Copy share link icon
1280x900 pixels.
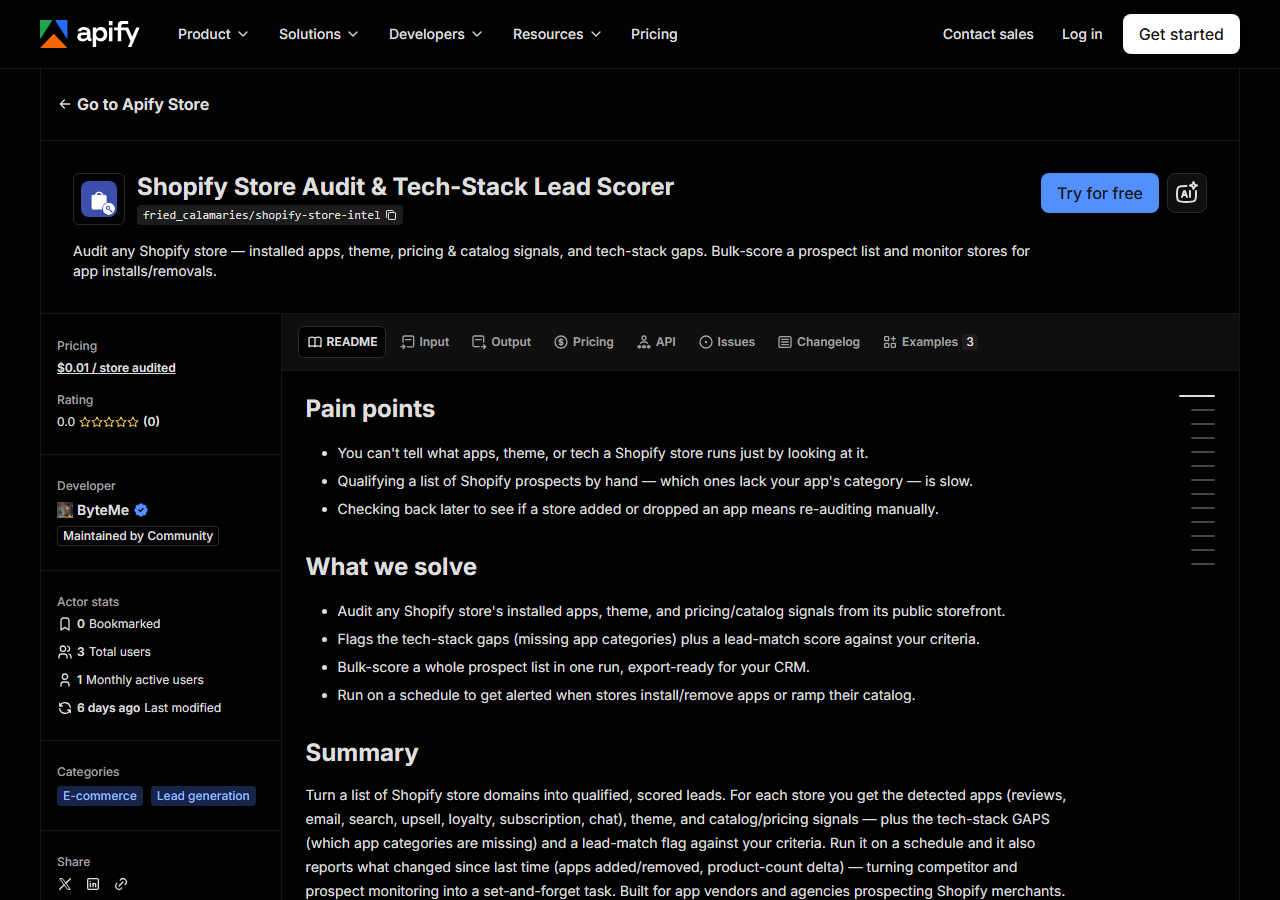[121, 884]
